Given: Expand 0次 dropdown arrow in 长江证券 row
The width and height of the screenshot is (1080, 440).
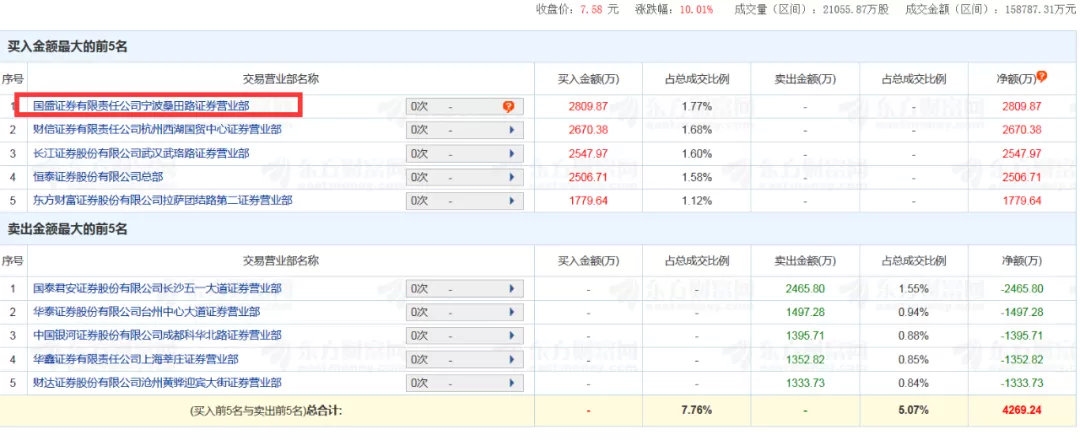Looking at the screenshot, I should 511,154.
